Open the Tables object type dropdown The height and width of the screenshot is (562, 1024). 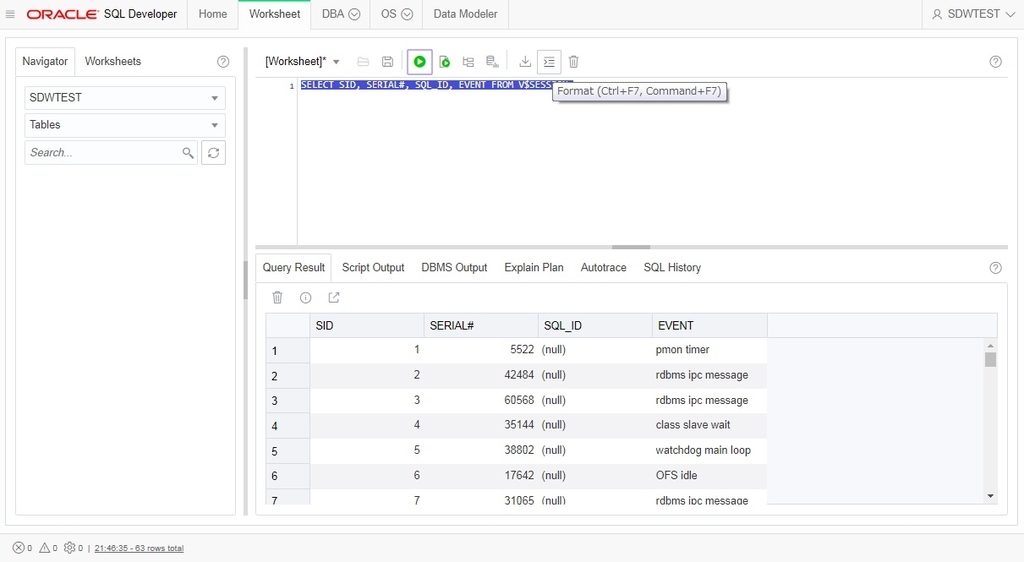pos(125,125)
